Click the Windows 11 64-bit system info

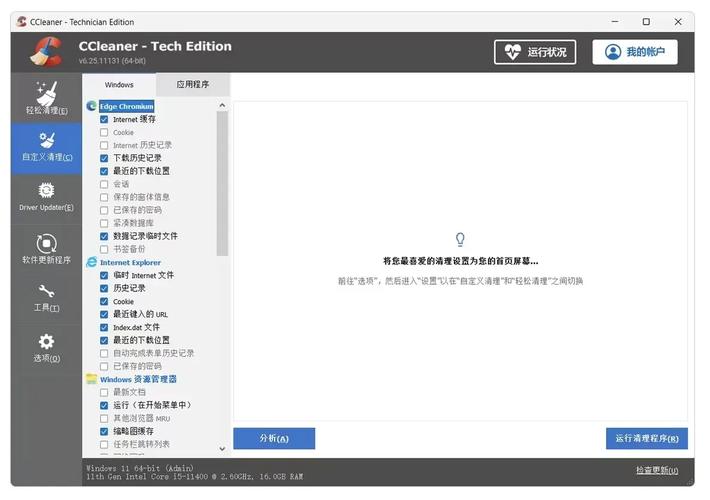(140, 468)
